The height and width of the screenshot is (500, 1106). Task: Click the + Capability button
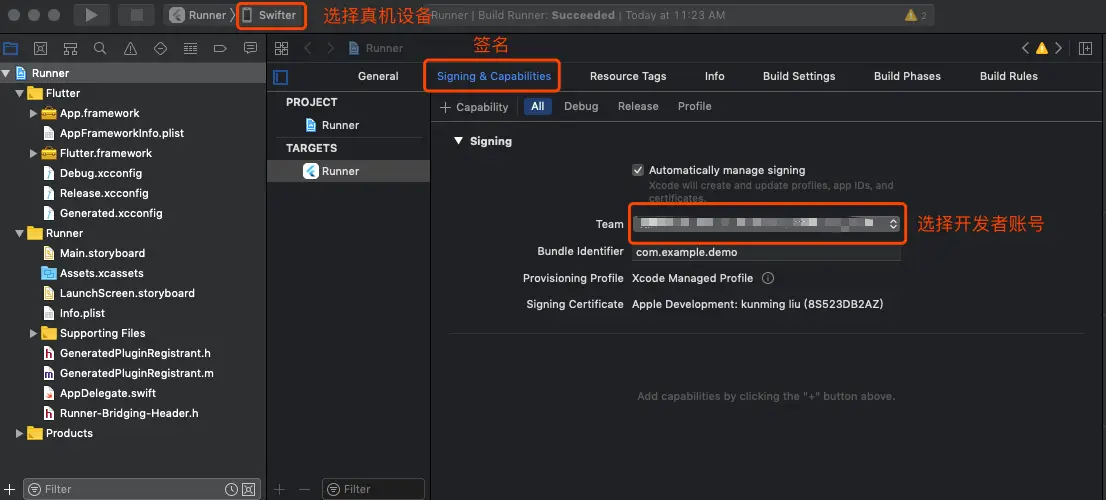pos(474,107)
